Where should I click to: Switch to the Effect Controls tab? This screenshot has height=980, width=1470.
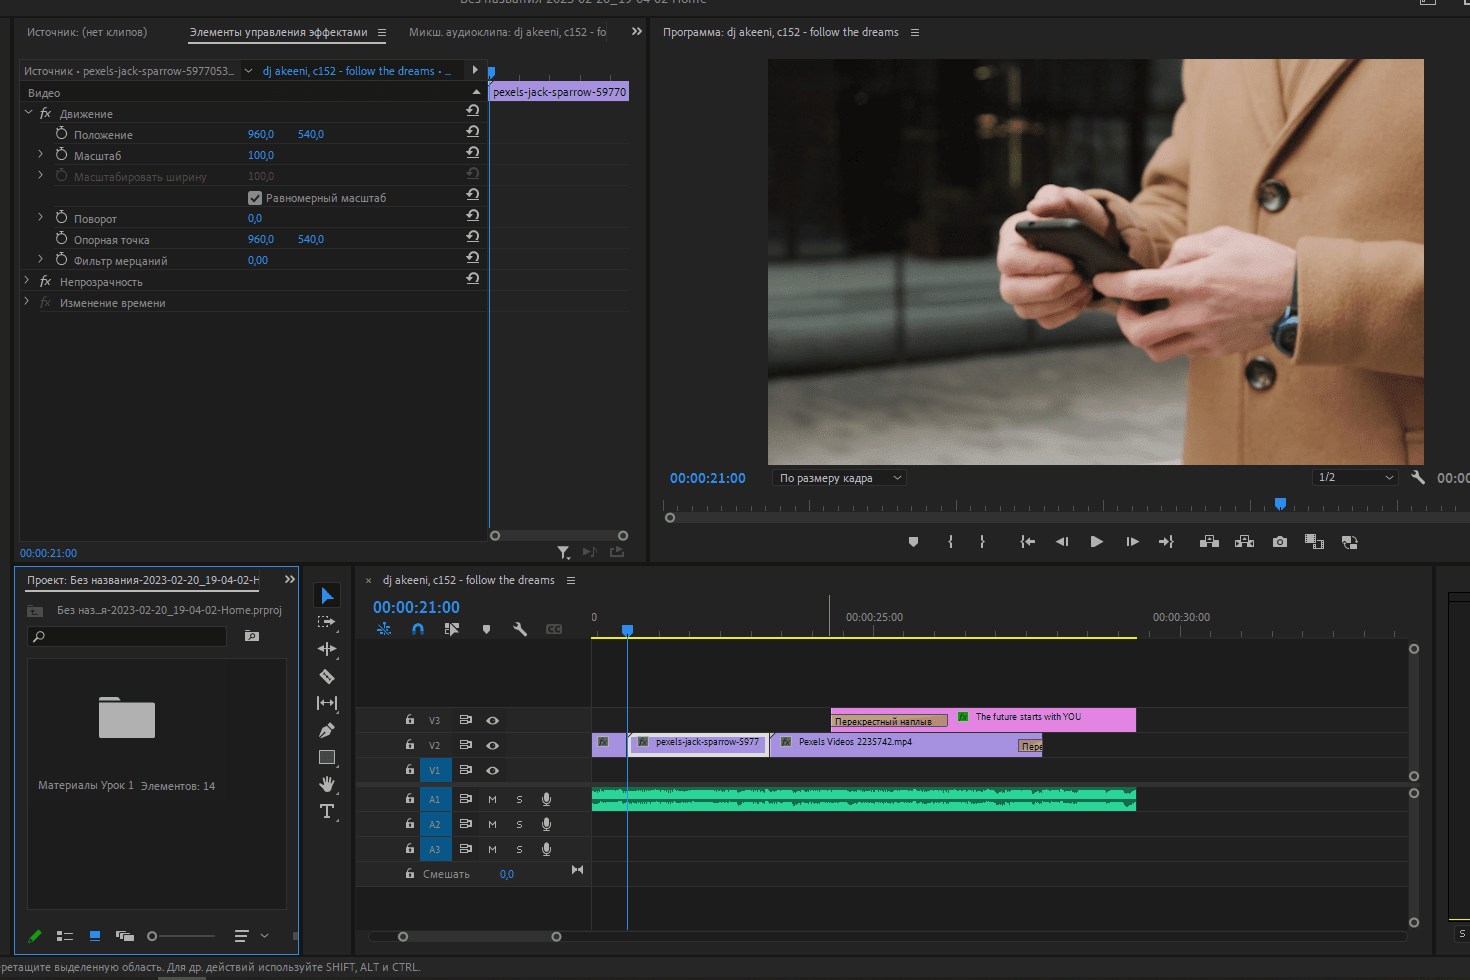point(278,32)
